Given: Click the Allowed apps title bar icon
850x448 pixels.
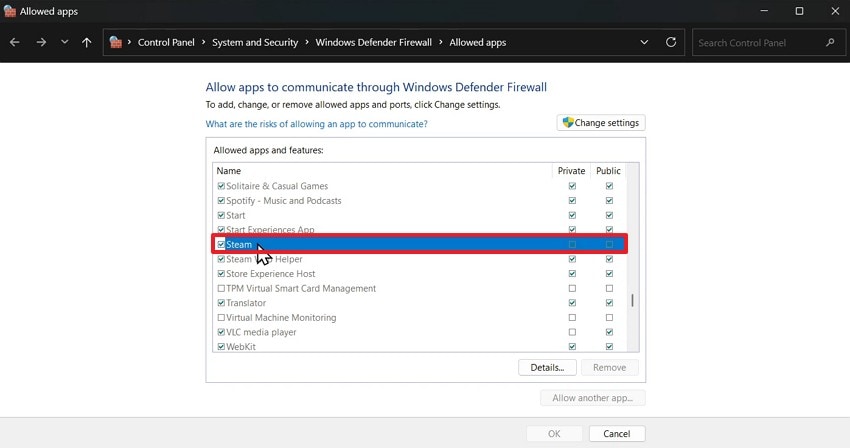Looking at the screenshot, I should point(10,11).
